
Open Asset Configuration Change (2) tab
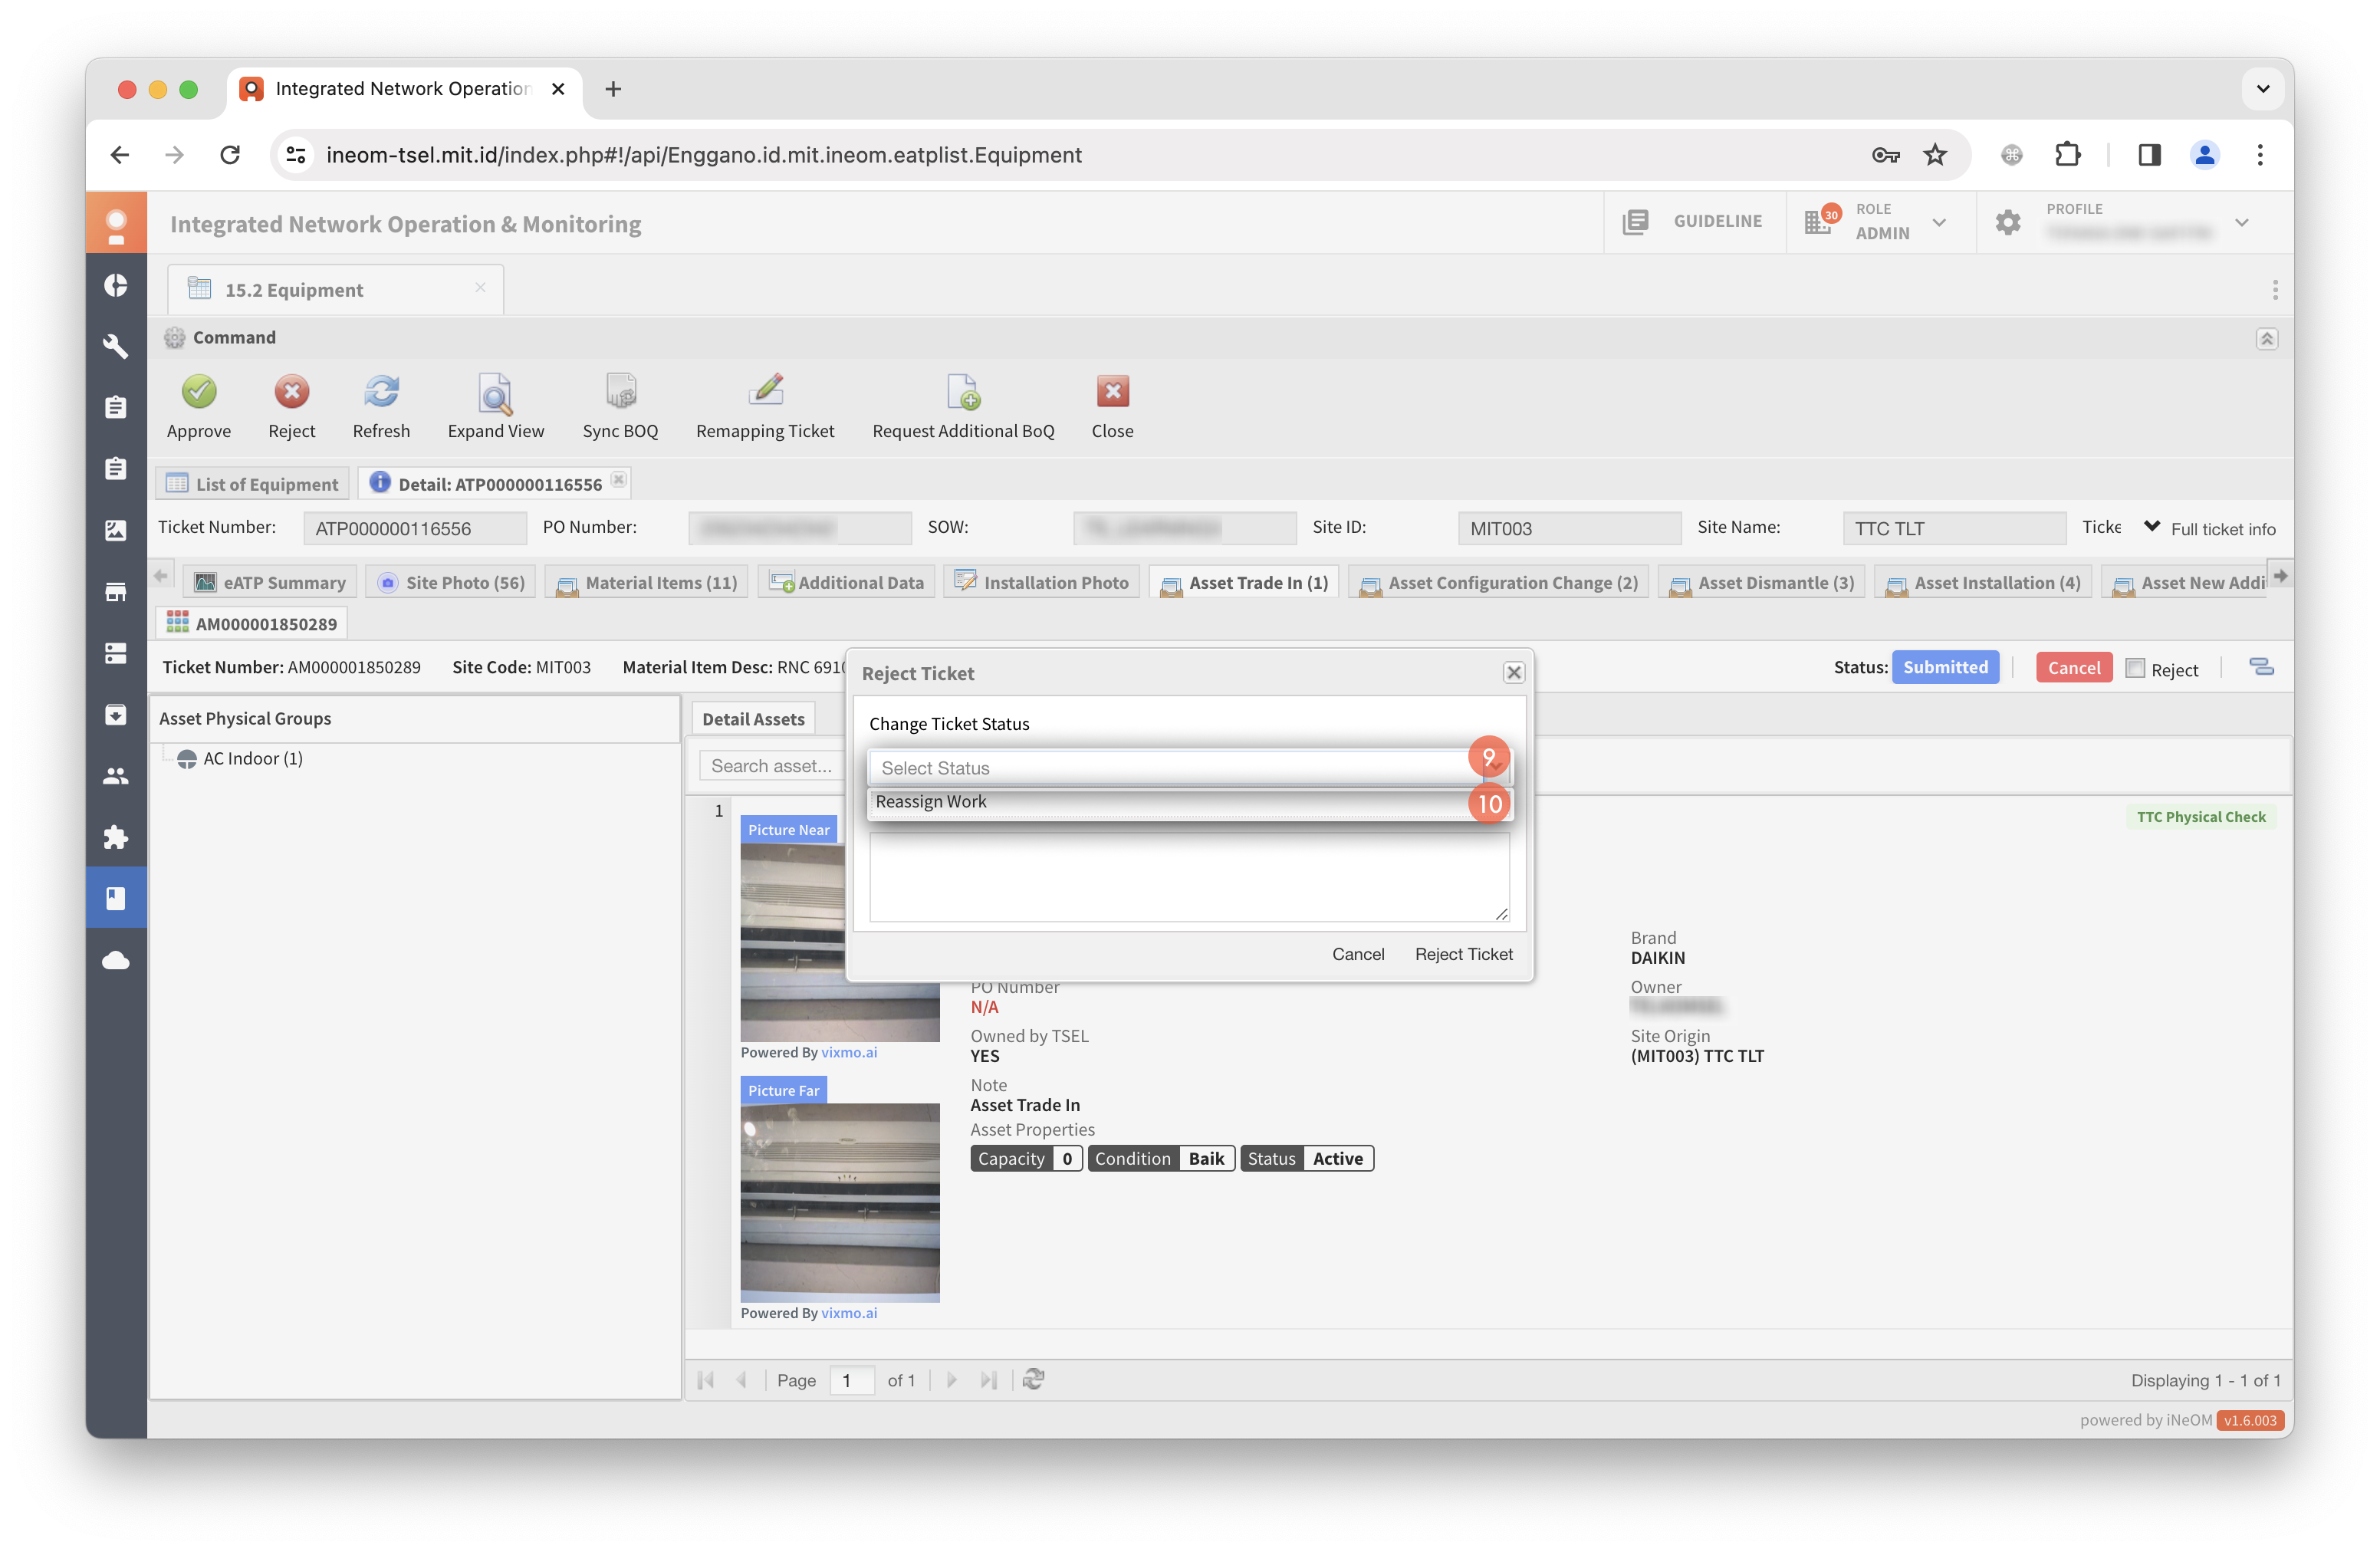point(1498,582)
